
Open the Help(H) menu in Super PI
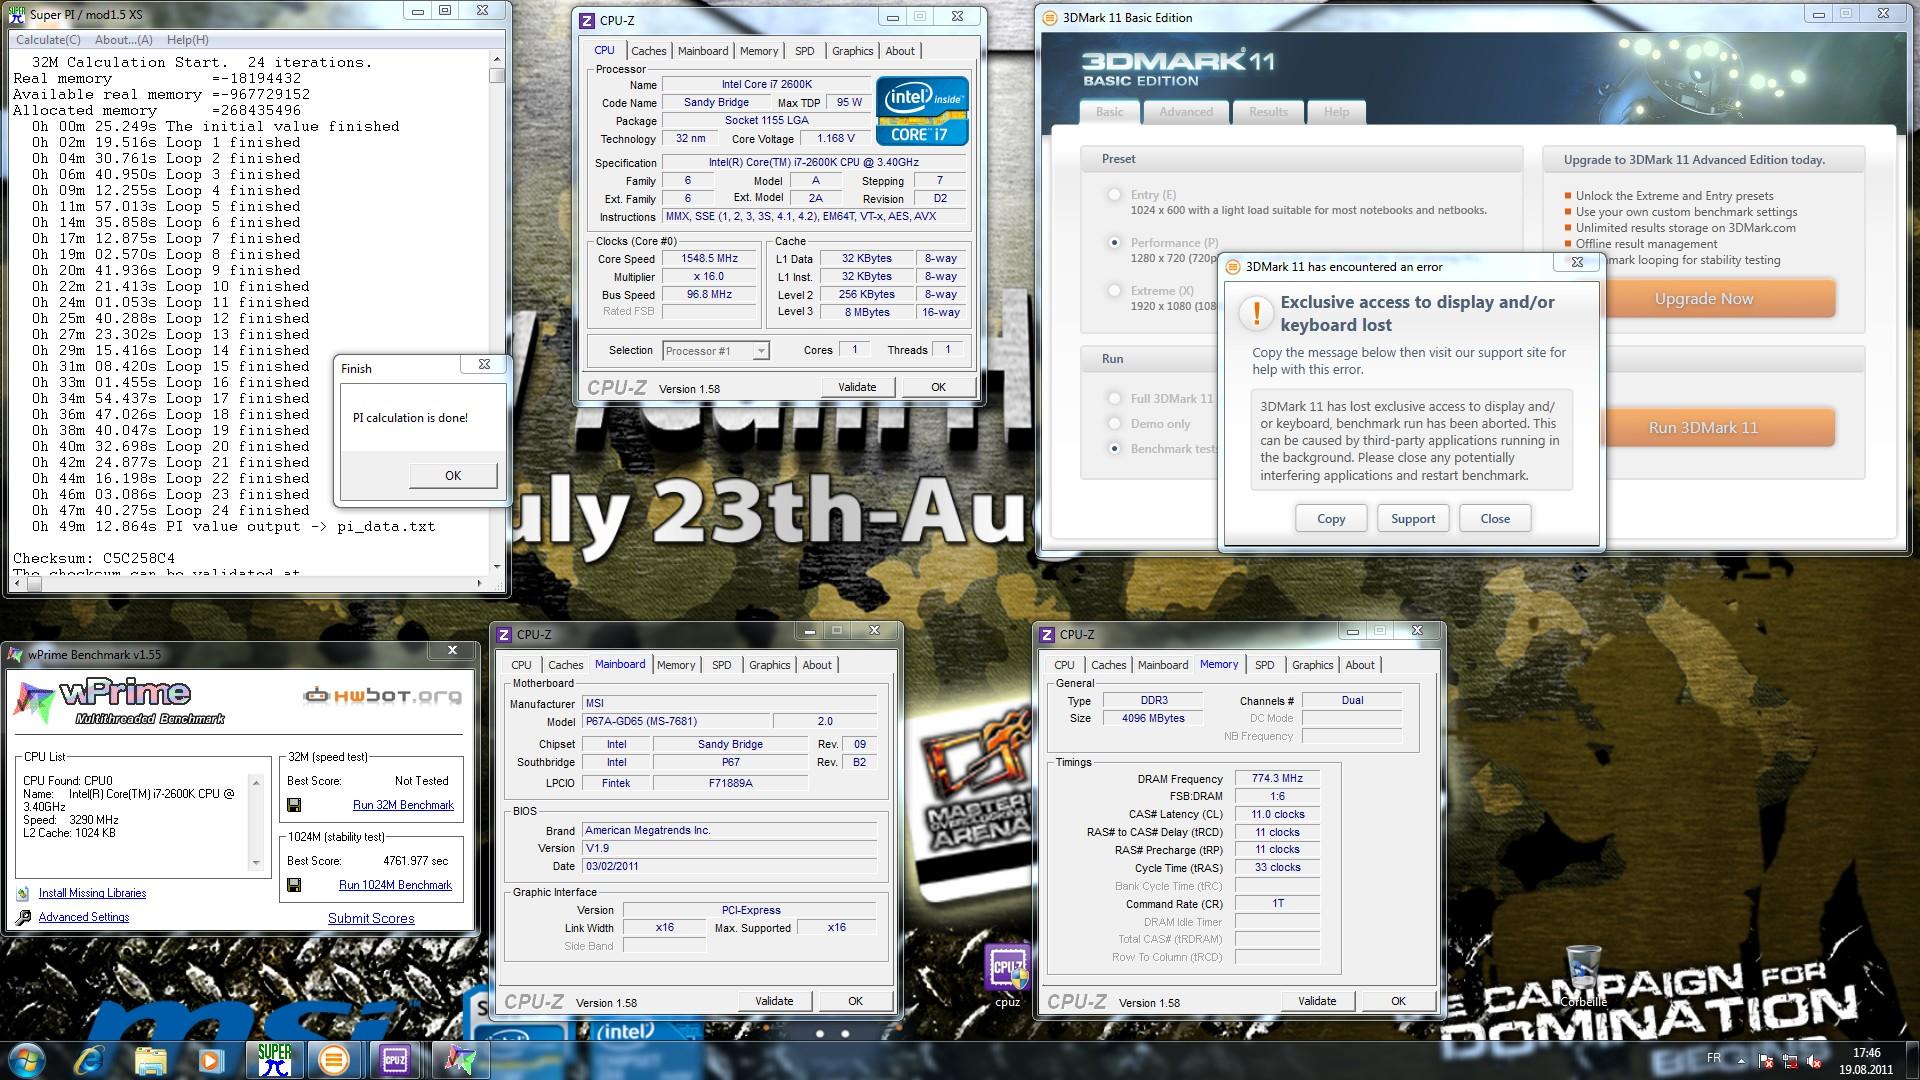pyautogui.click(x=188, y=40)
